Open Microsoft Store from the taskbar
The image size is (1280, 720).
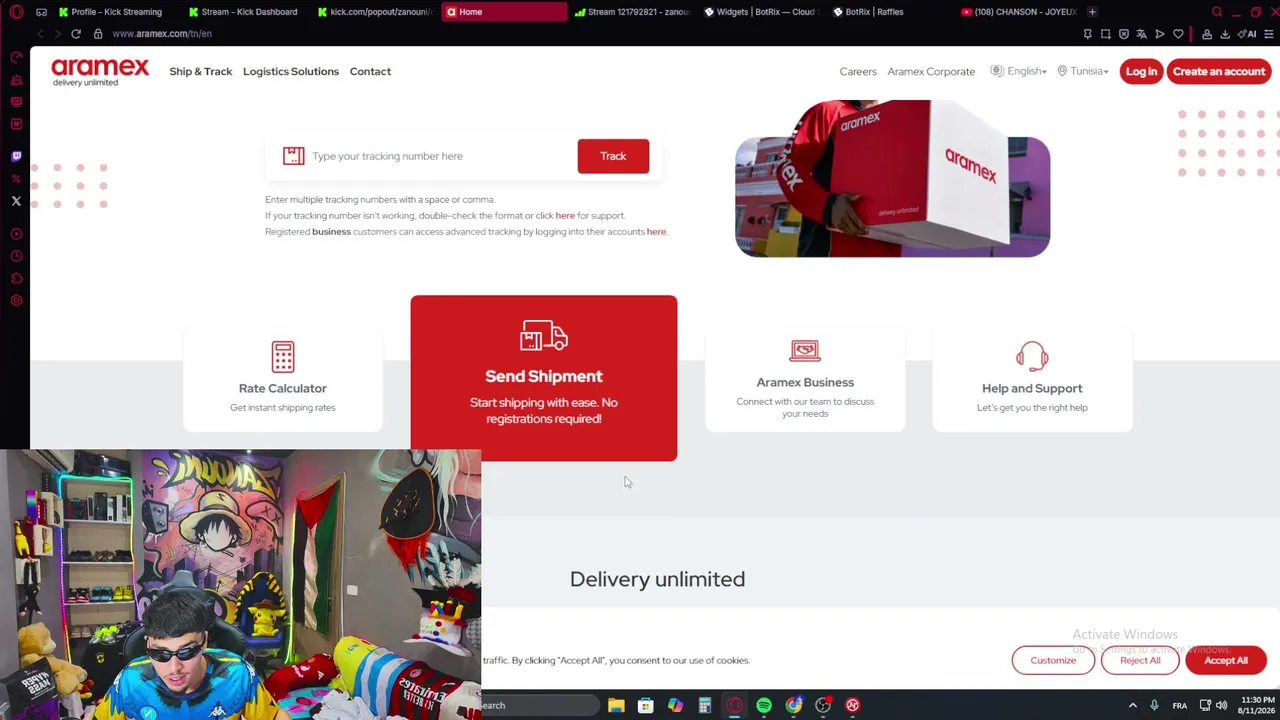pyautogui.click(x=646, y=705)
